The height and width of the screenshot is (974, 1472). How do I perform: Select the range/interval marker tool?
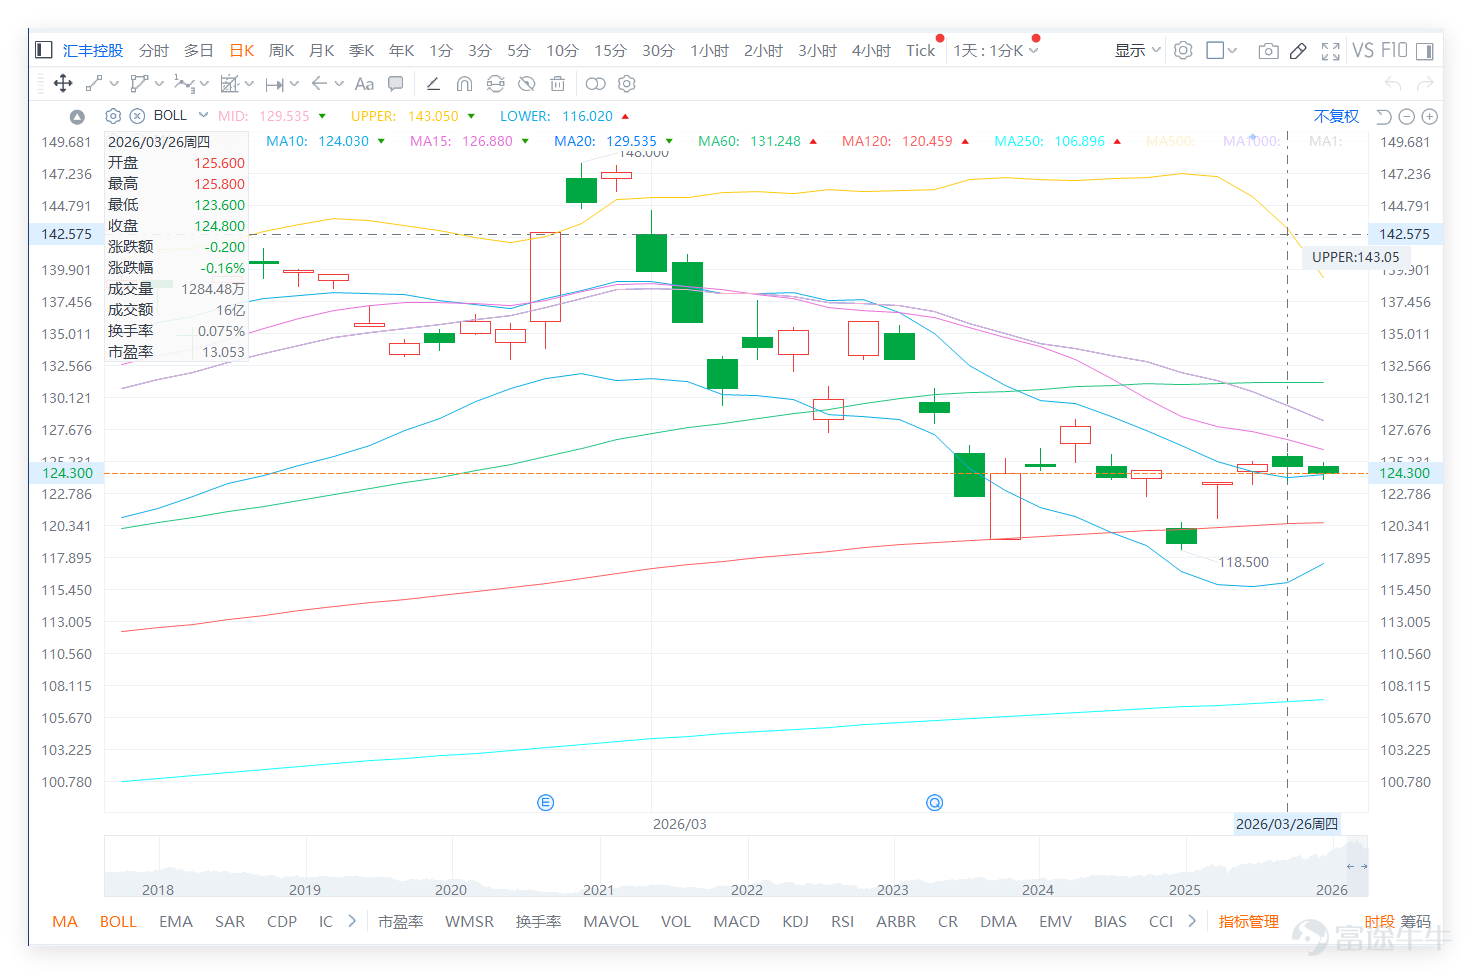(x=274, y=84)
